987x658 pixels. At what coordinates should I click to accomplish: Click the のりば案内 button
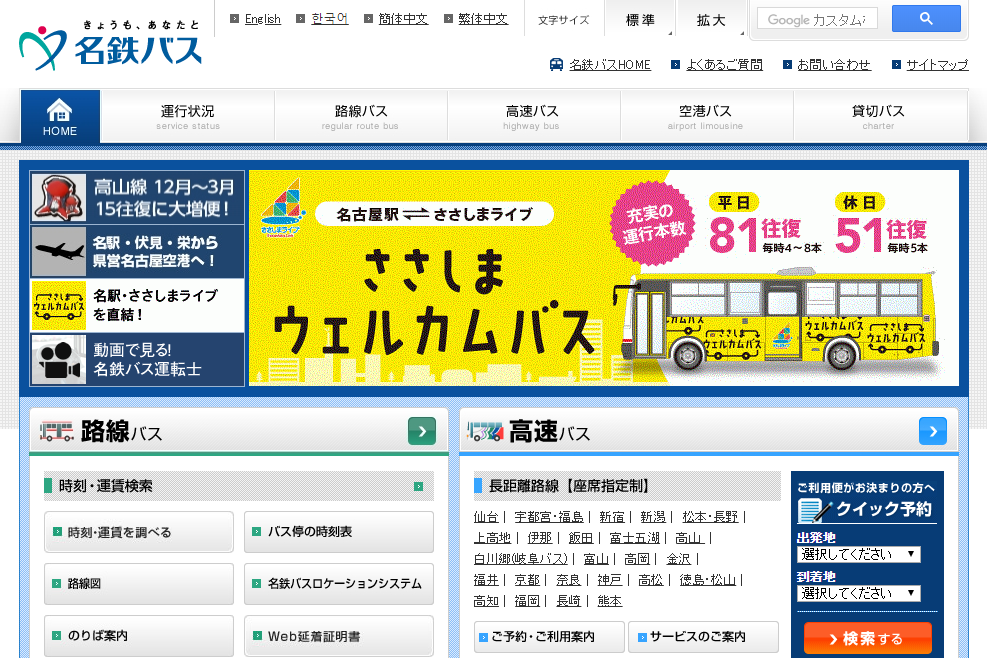(138, 636)
